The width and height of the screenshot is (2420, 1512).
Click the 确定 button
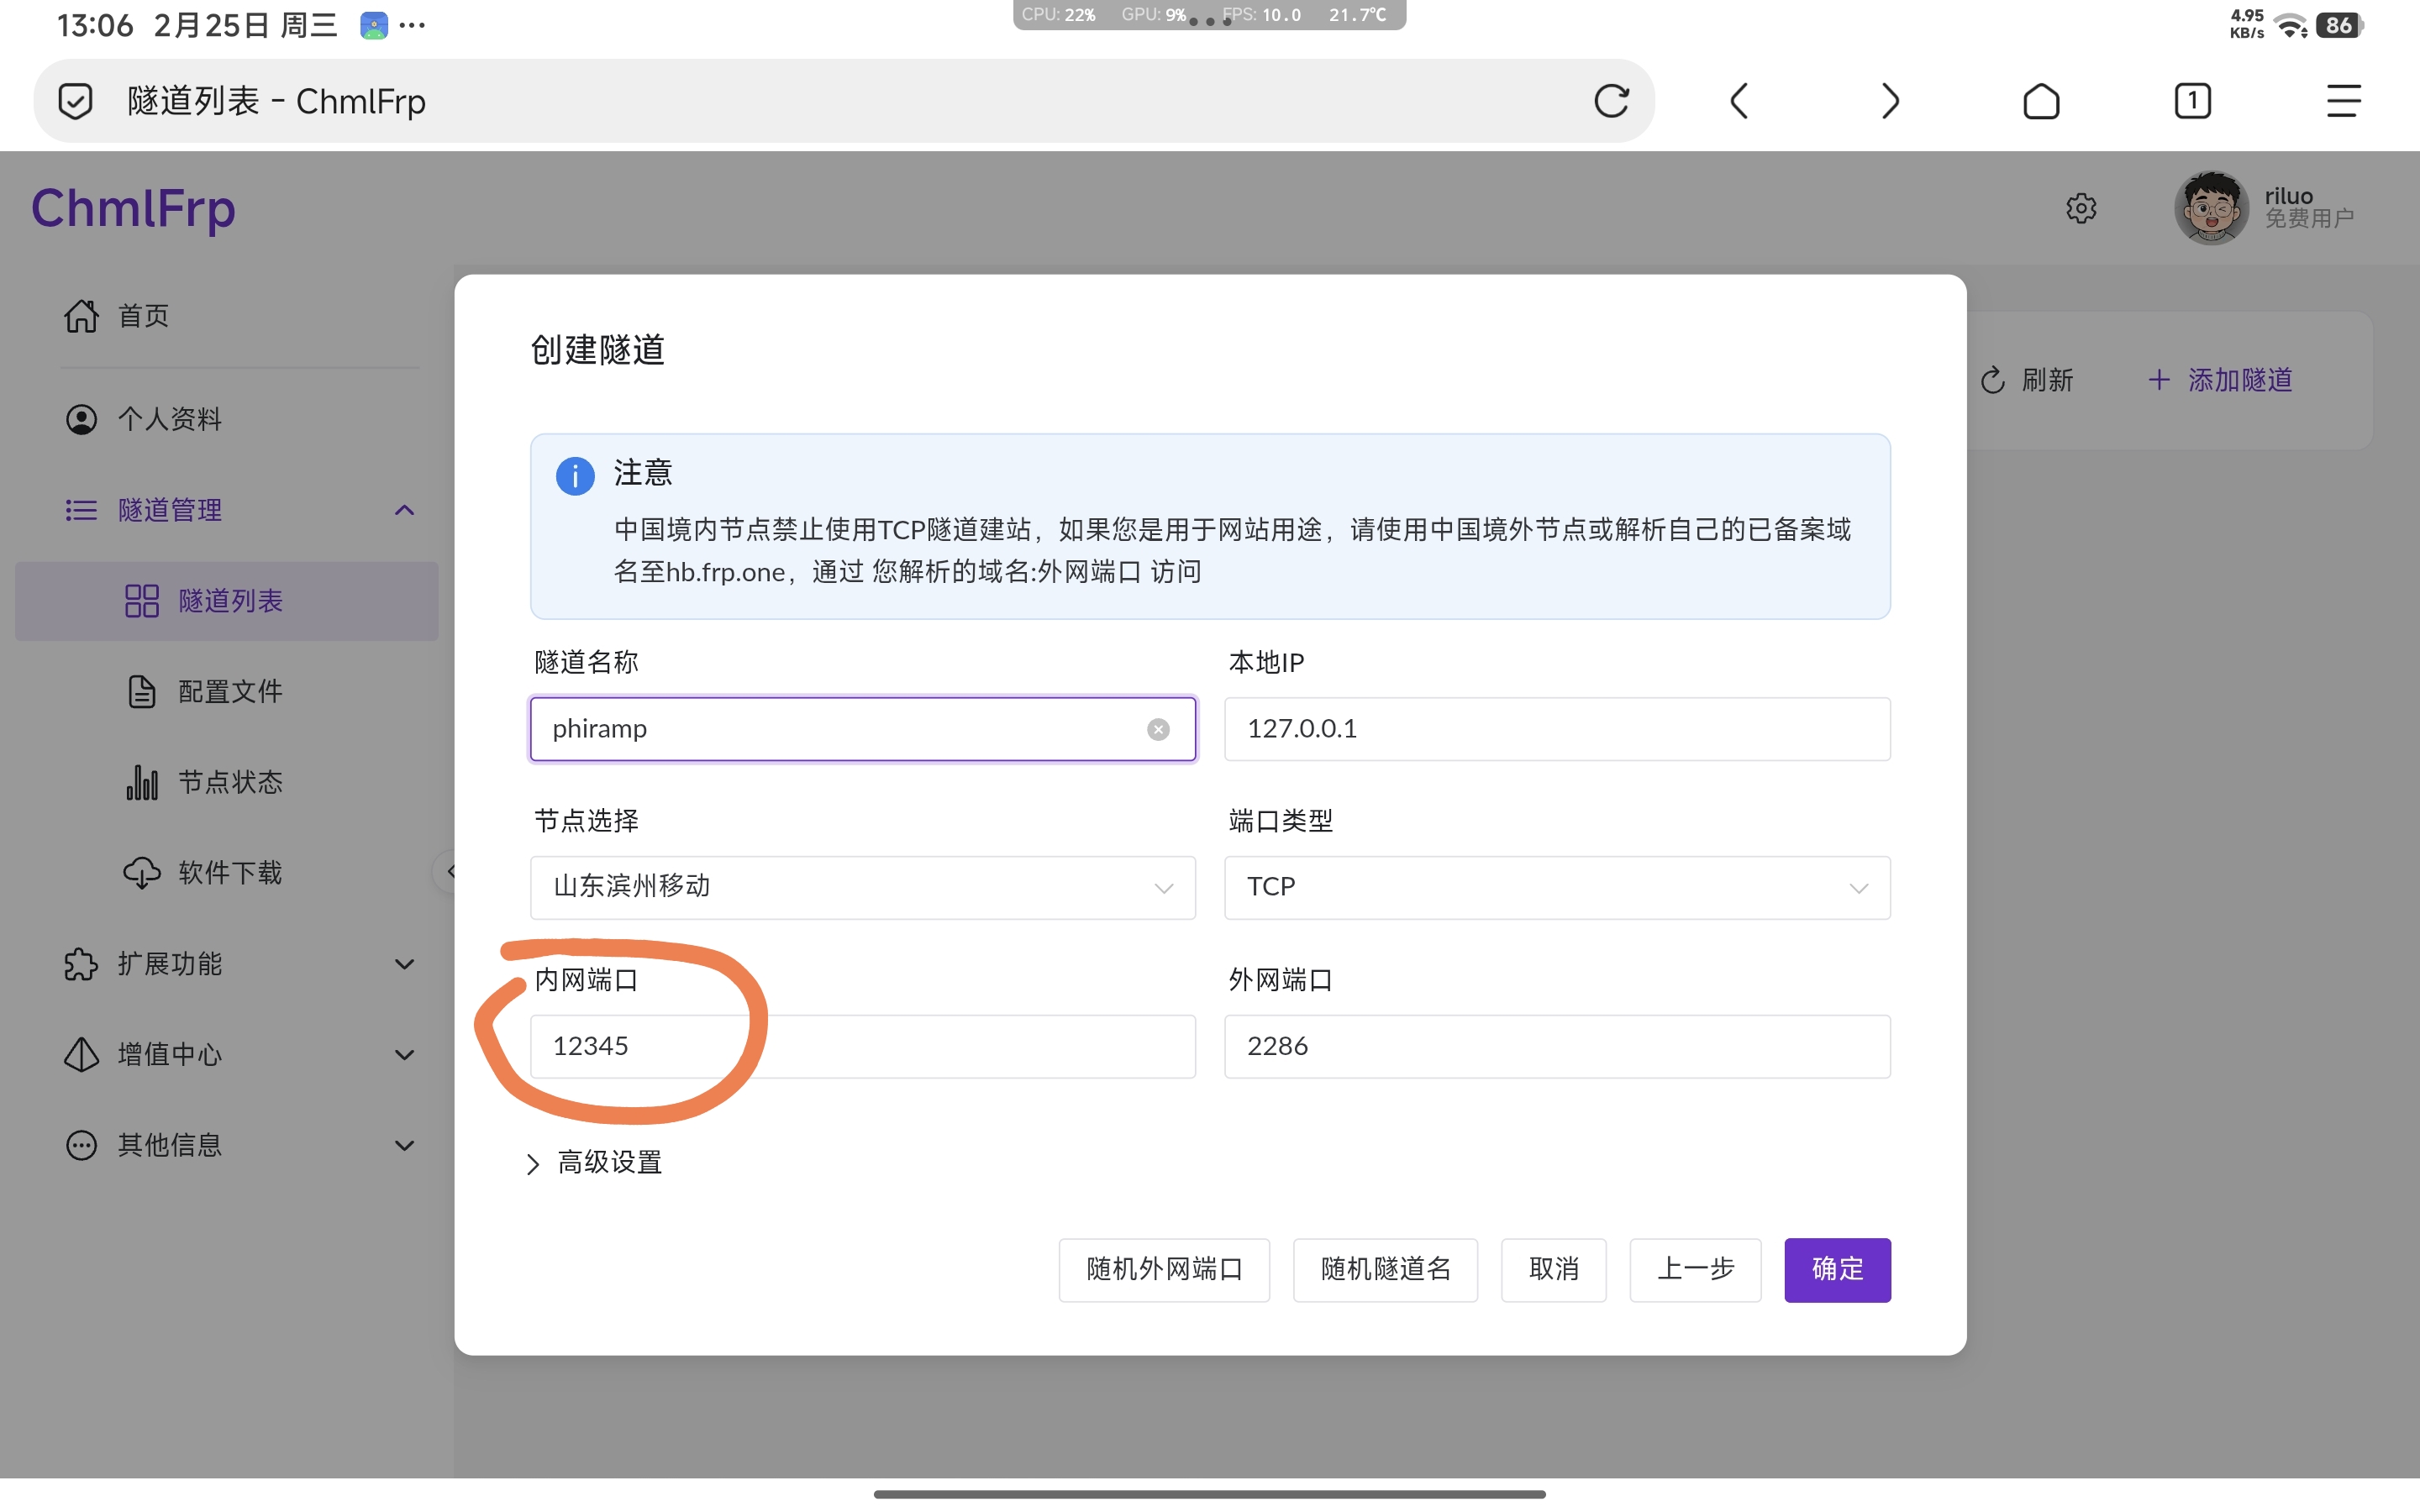(1836, 1269)
